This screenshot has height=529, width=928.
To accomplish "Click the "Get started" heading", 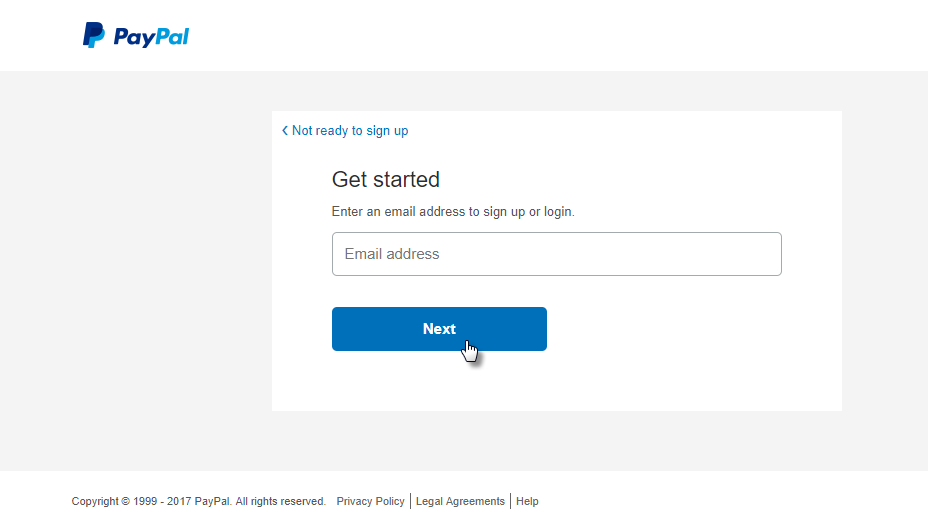I will [x=385, y=180].
